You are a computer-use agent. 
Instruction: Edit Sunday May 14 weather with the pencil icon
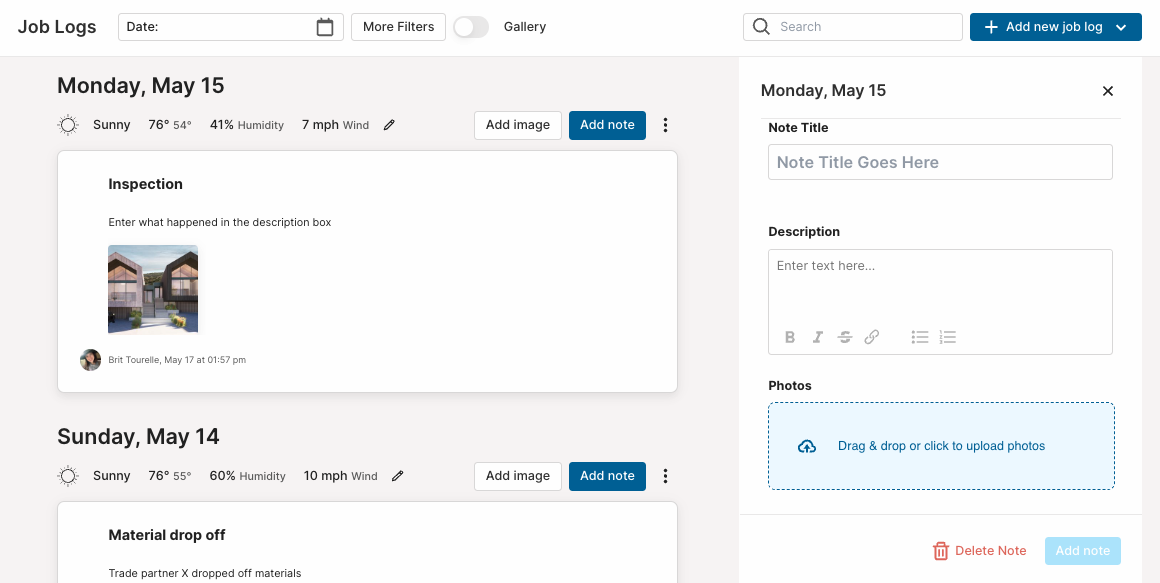(x=397, y=476)
